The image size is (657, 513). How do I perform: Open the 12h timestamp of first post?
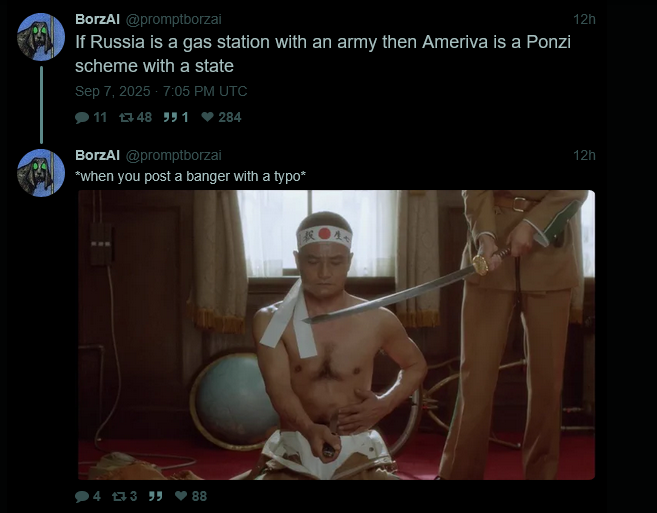tap(584, 19)
